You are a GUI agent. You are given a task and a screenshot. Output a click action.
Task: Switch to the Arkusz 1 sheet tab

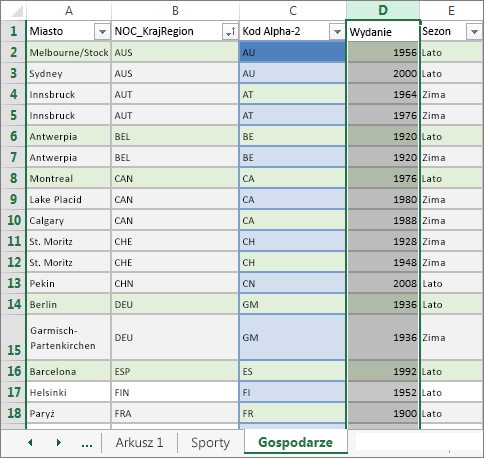coord(139,443)
